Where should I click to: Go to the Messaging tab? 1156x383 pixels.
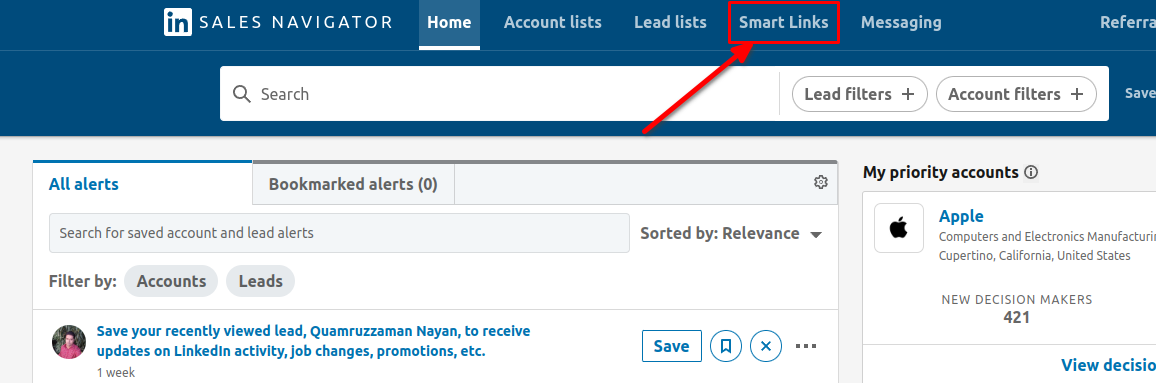(x=901, y=23)
